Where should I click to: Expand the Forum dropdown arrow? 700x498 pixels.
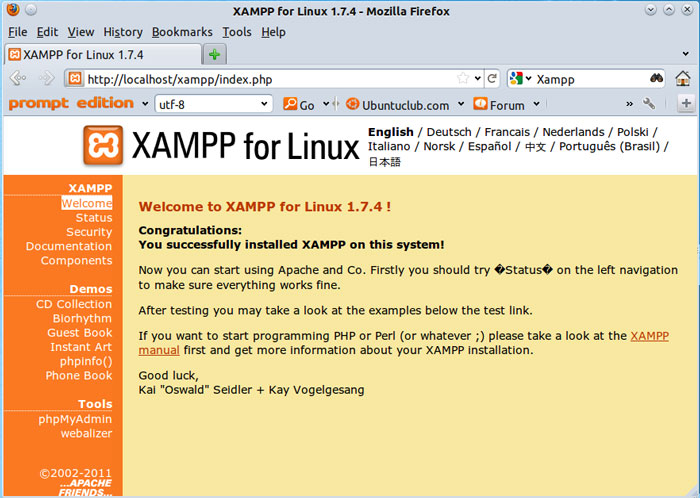[536, 104]
